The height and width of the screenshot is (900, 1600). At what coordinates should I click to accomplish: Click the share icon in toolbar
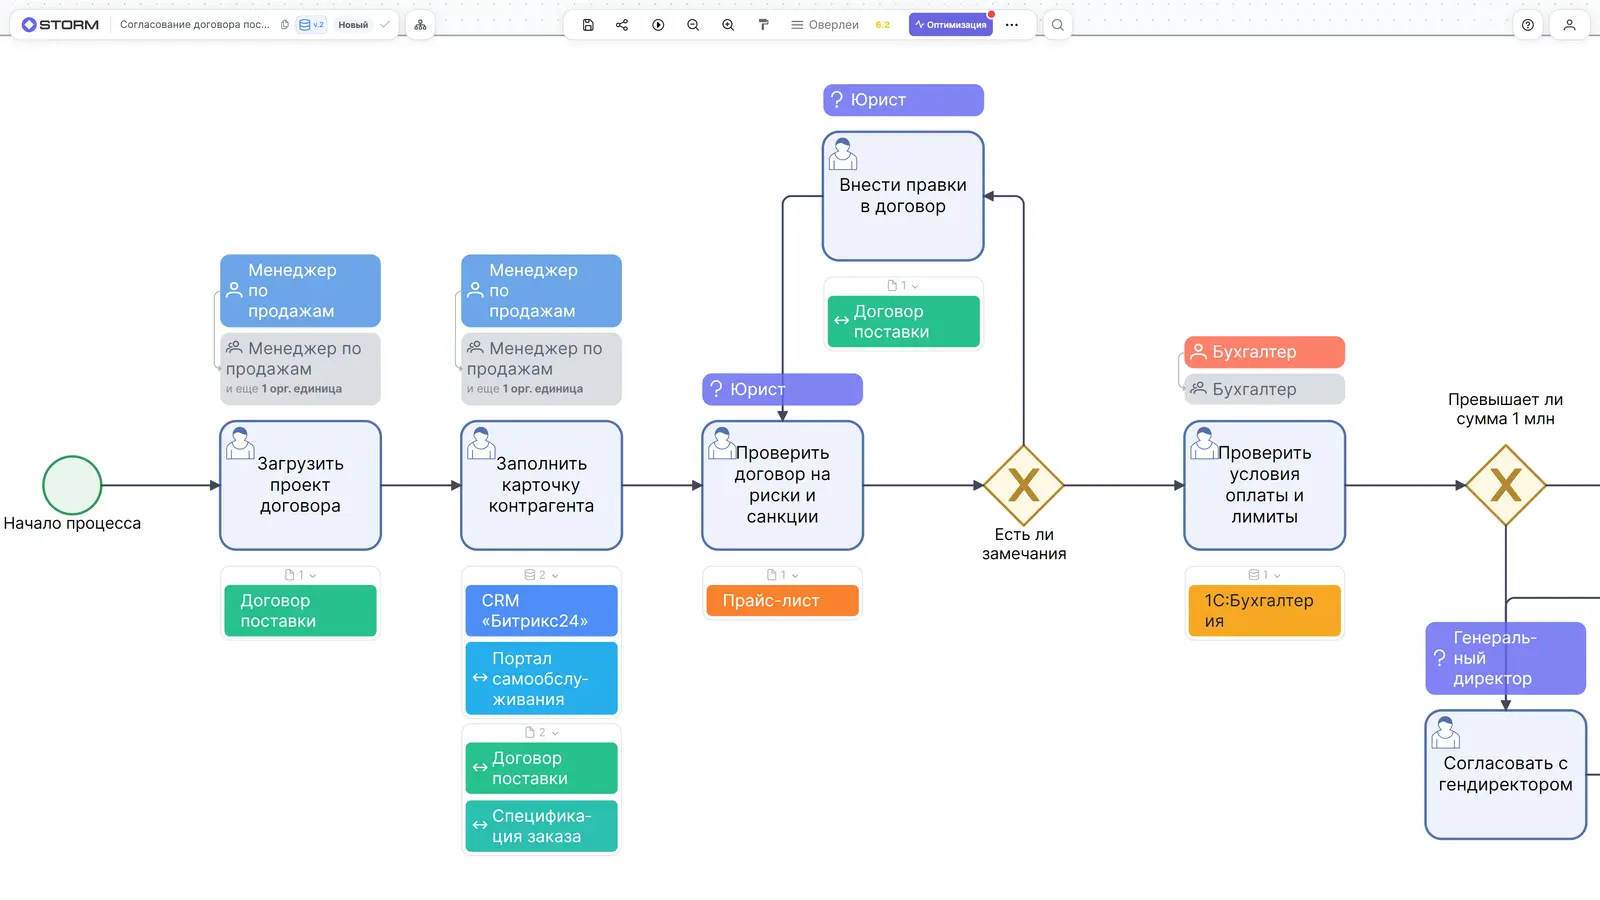click(x=622, y=25)
